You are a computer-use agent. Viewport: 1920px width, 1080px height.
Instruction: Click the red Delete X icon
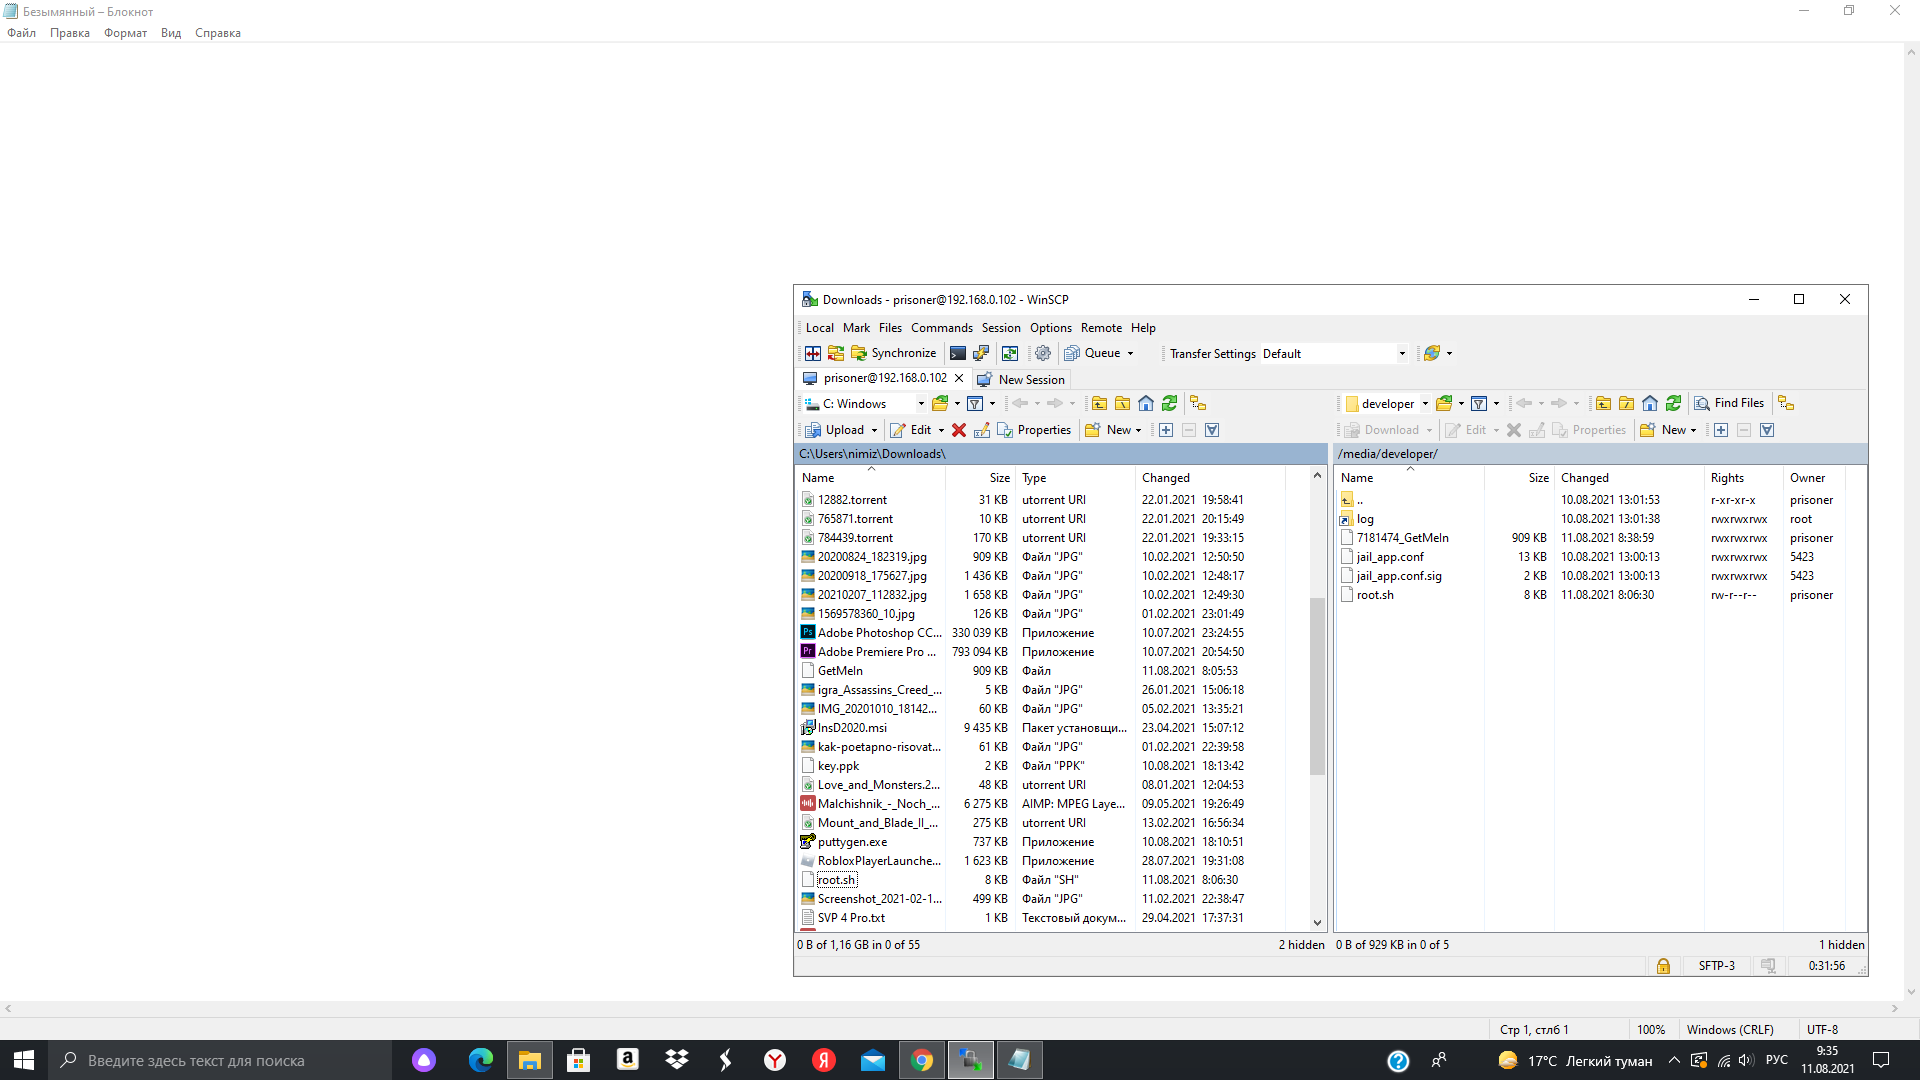pos(958,430)
